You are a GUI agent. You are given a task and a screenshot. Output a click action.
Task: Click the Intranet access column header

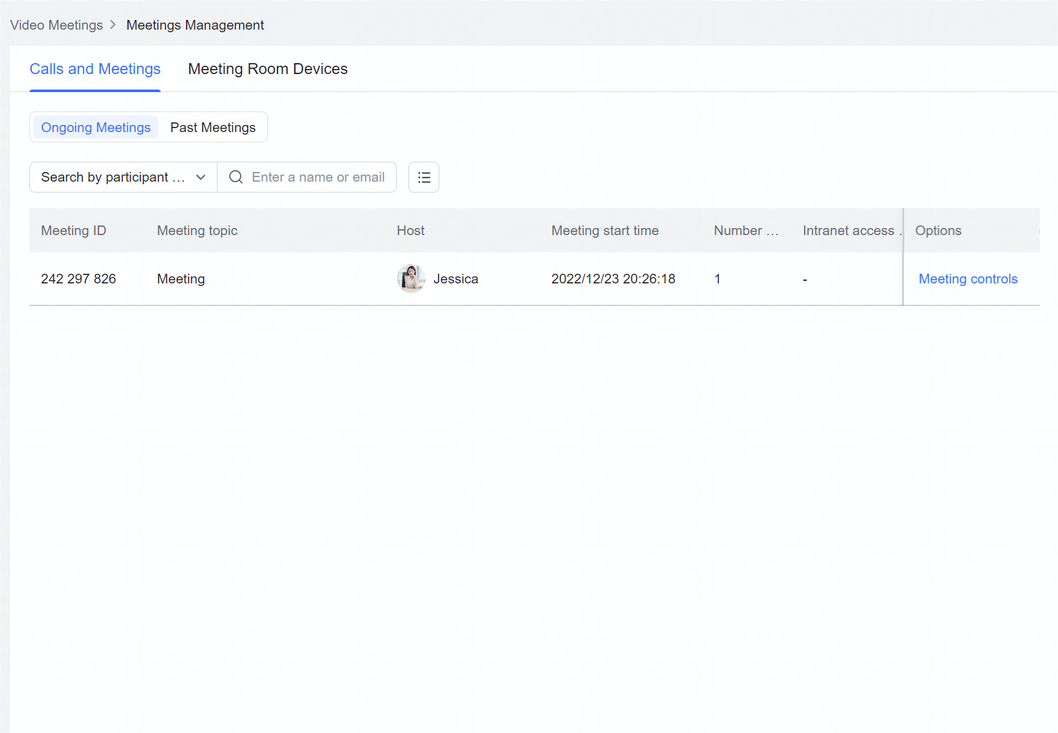coord(852,230)
